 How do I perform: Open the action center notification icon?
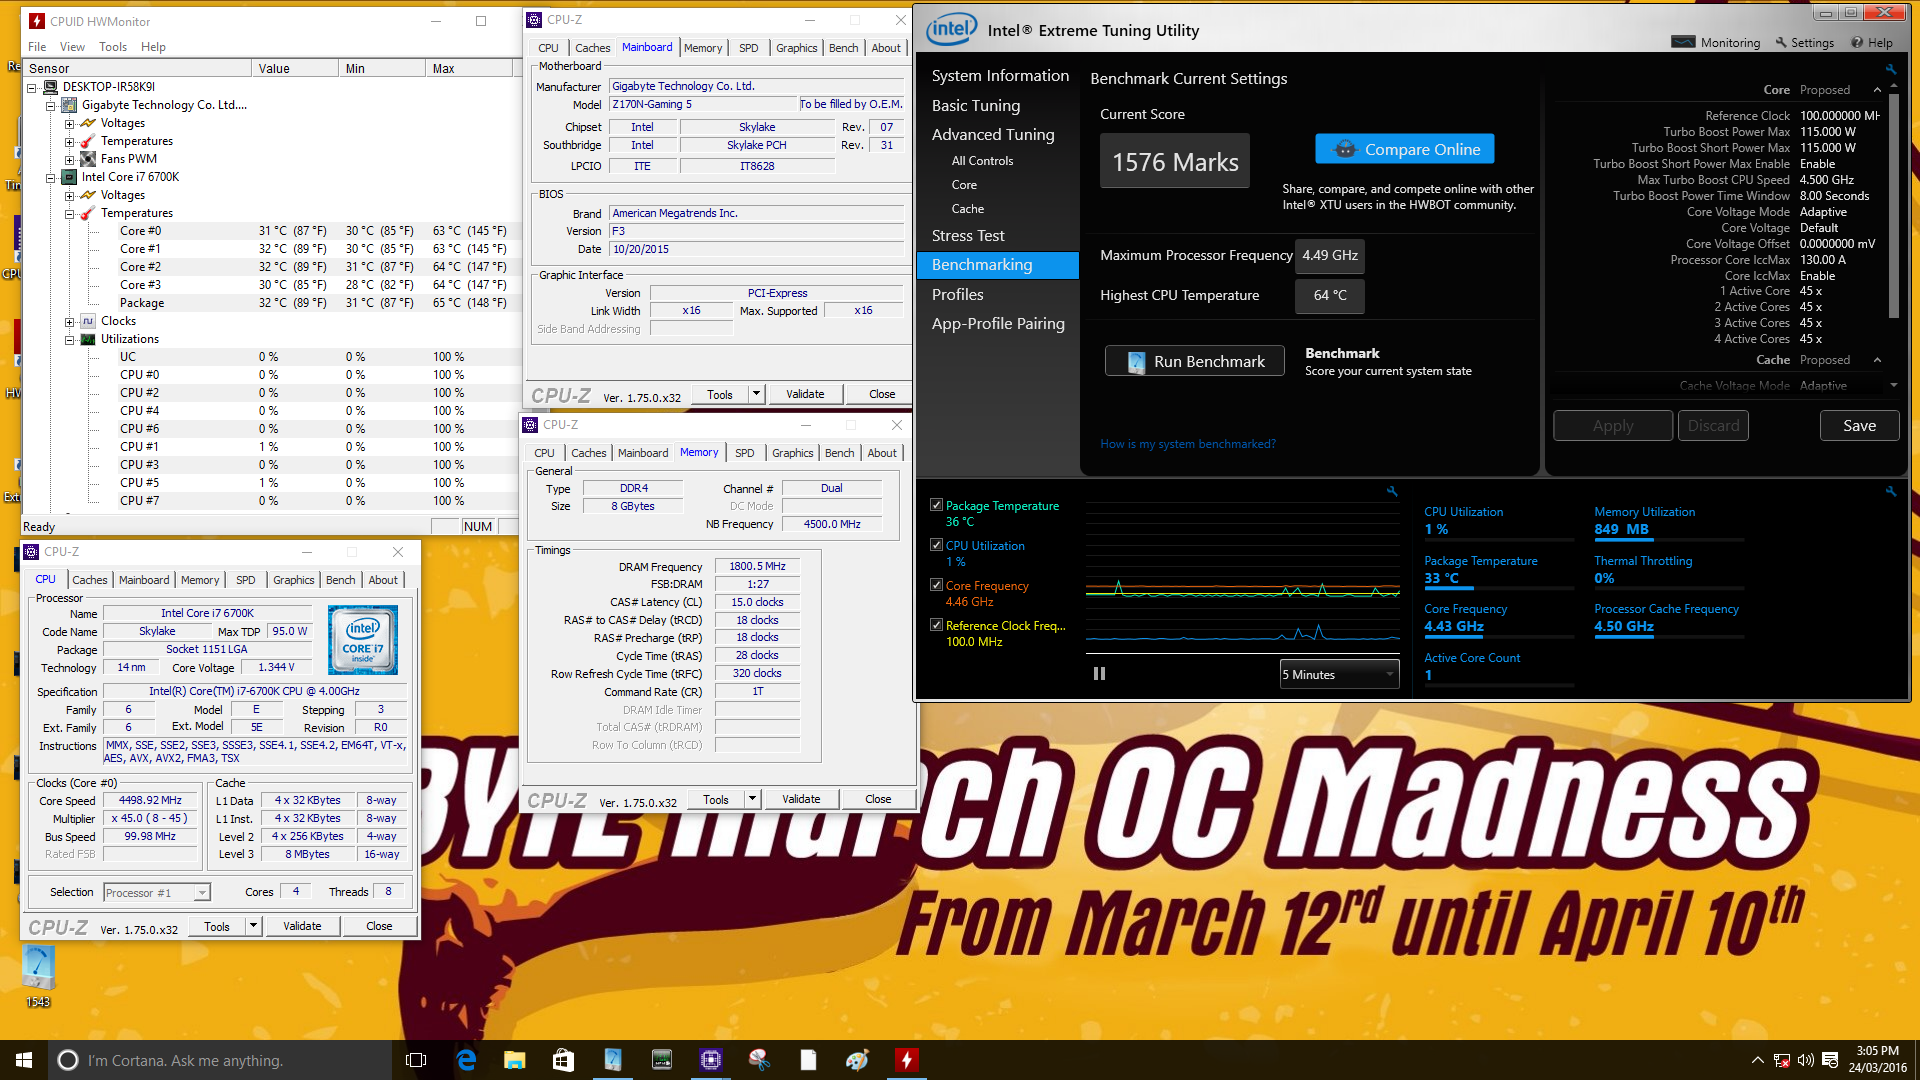(1830, 1060)
